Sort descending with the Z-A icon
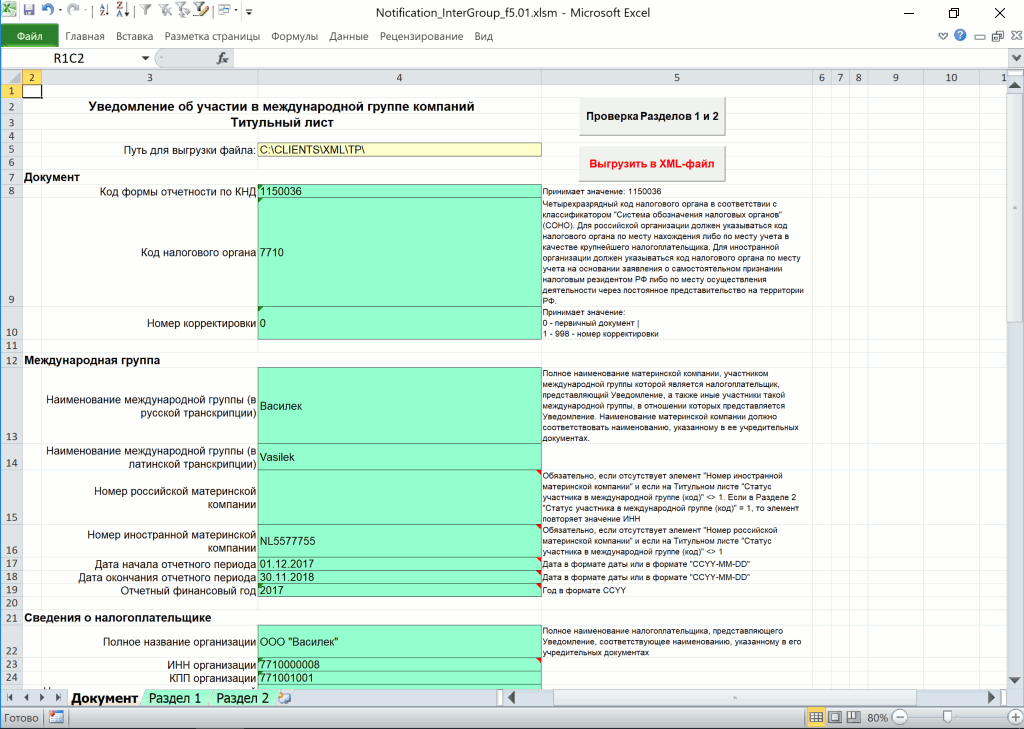 (123, 11)
